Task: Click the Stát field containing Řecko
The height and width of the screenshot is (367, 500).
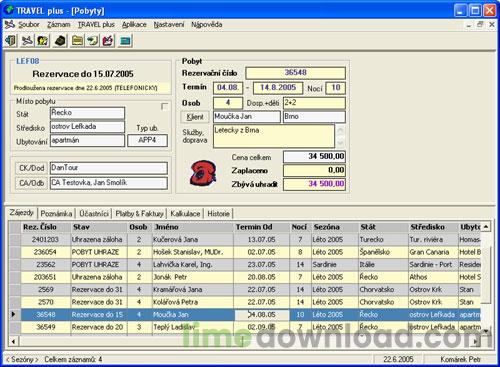Action: [87, 113]
